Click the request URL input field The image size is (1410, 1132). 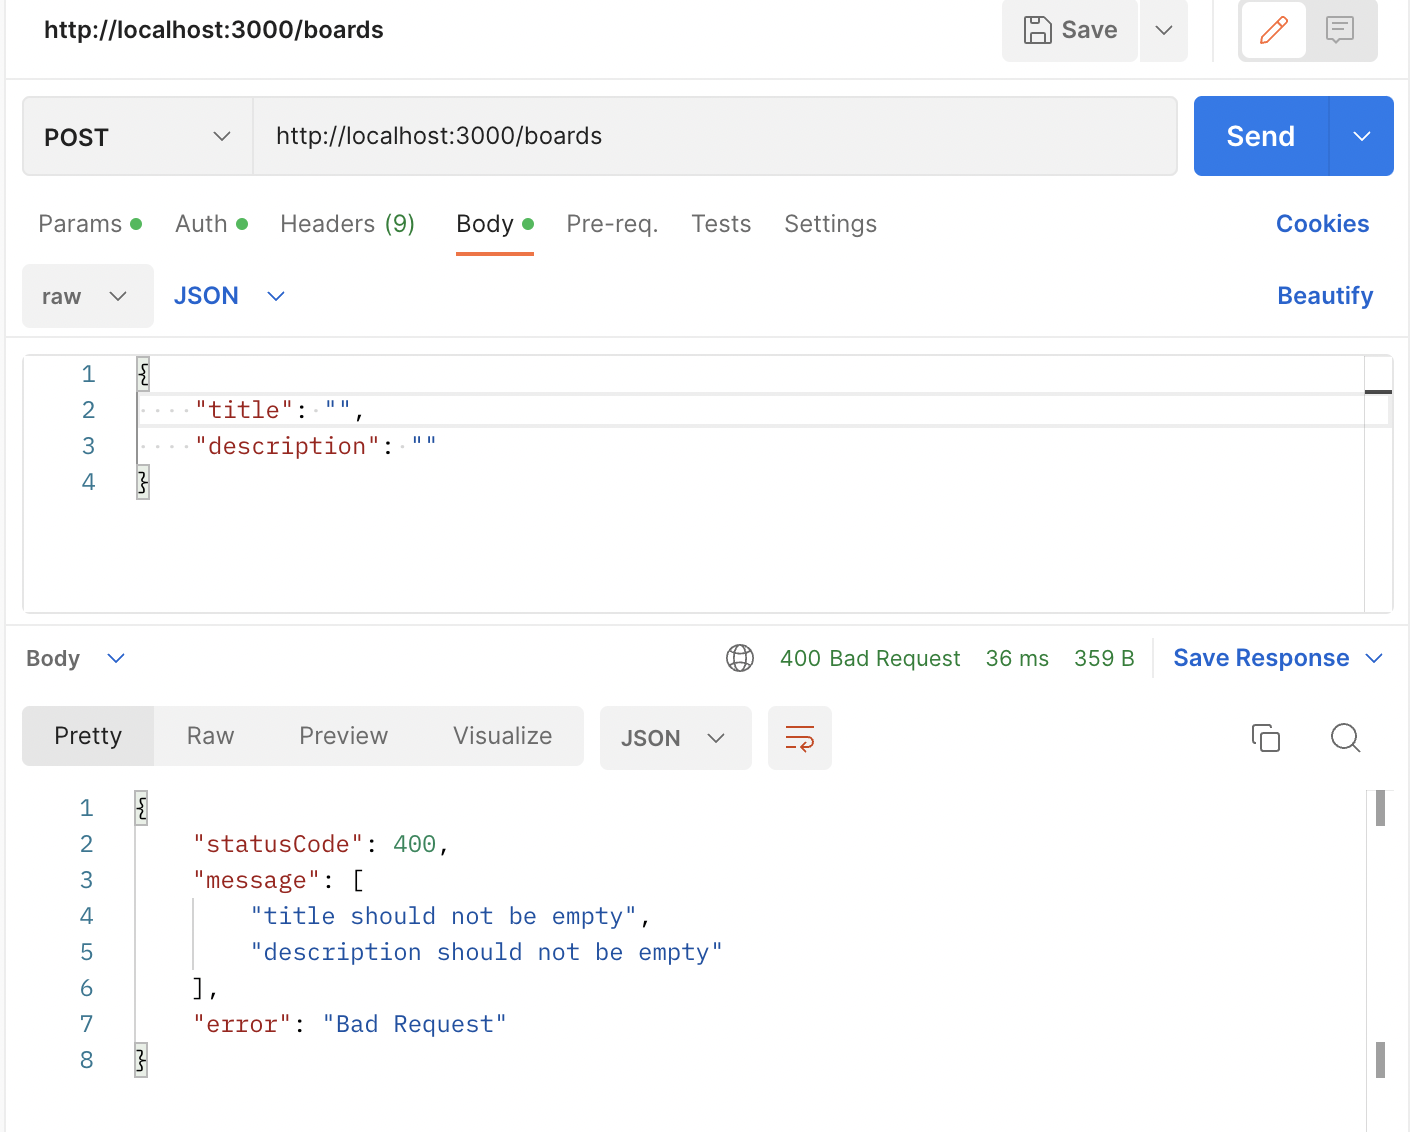click(x=715, y=136)
